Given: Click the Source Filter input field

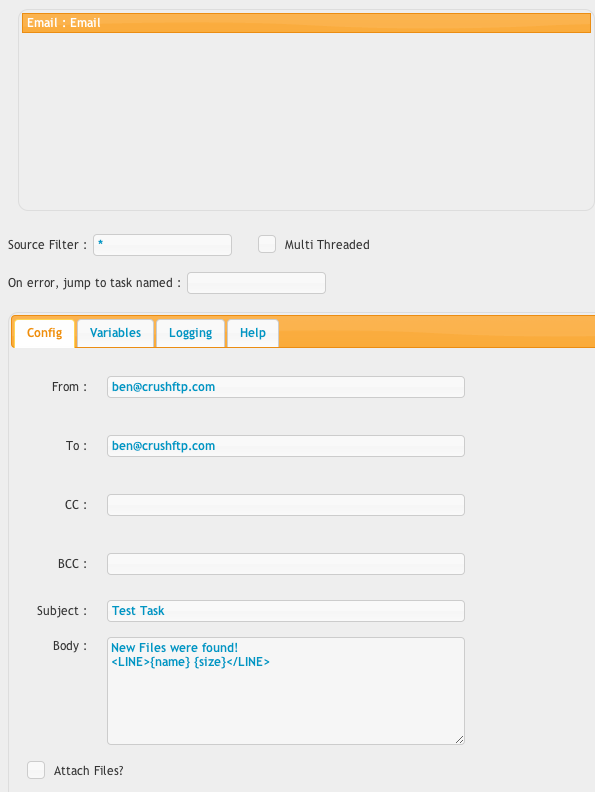Looking at the screenshot, I should 162,245.
